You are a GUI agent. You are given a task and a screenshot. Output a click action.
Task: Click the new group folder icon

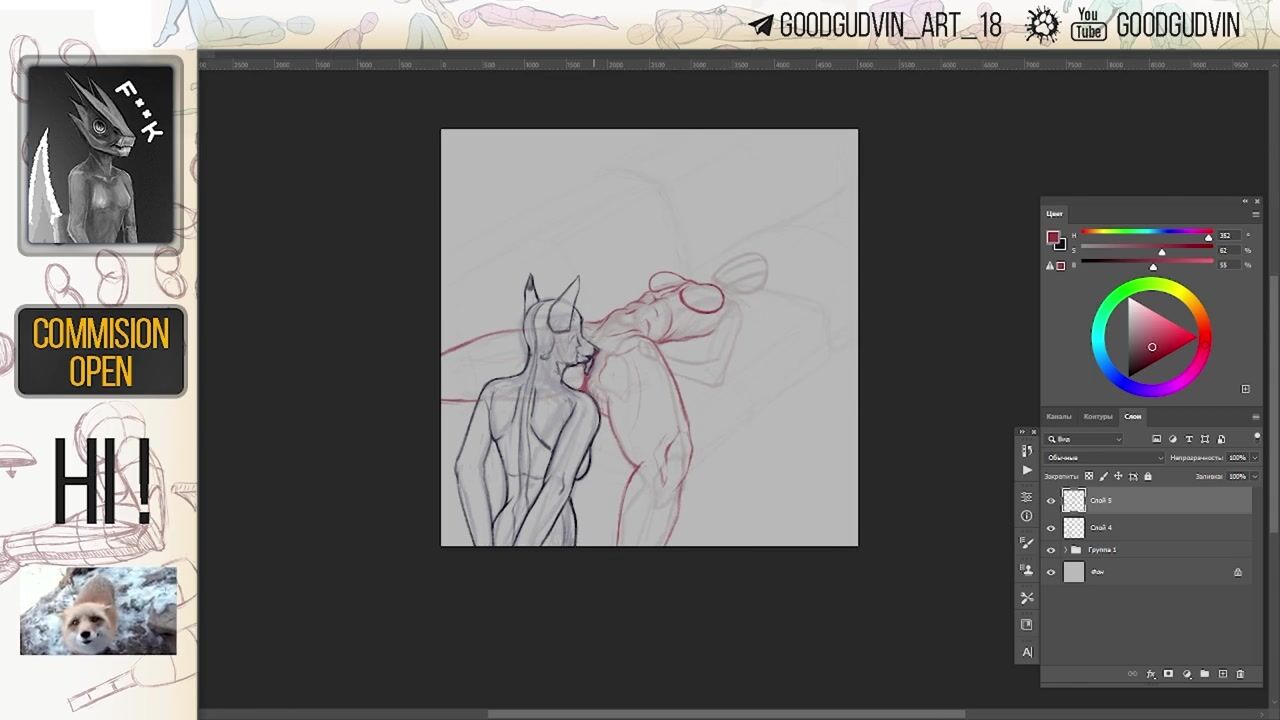pos(1204,674)
